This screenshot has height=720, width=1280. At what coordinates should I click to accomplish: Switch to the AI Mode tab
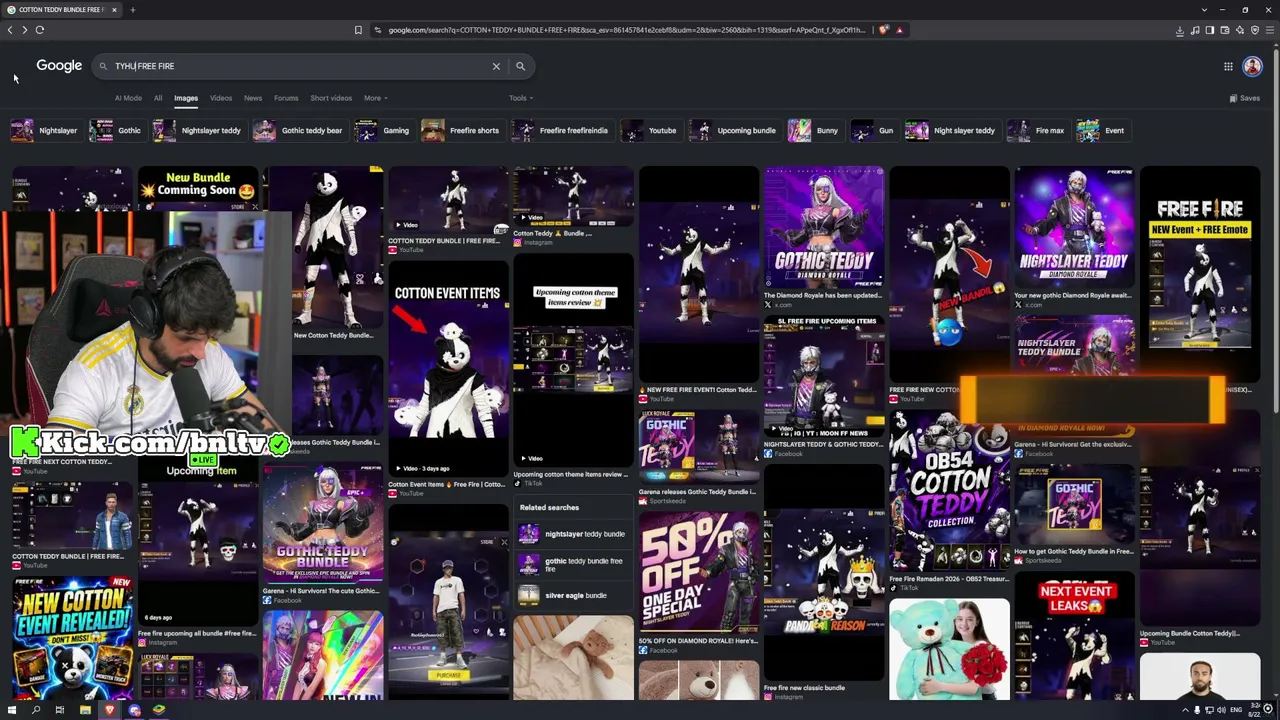tap(128, 98)
